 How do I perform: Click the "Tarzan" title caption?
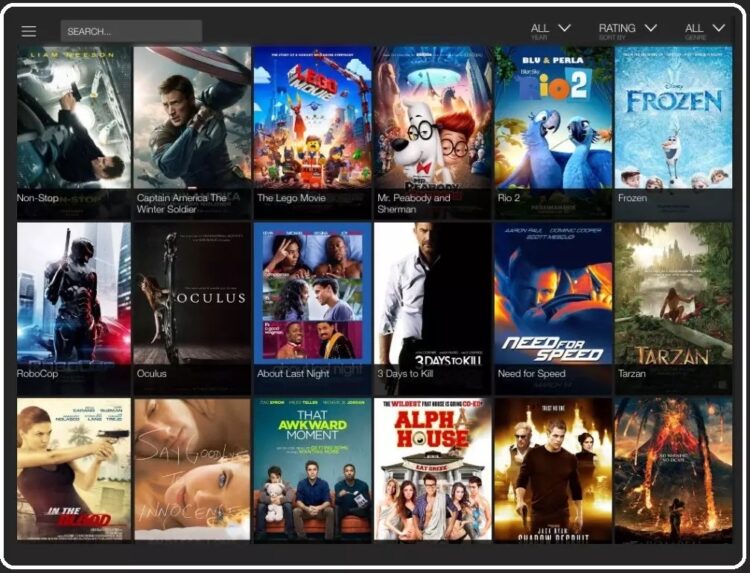point(632,374)
